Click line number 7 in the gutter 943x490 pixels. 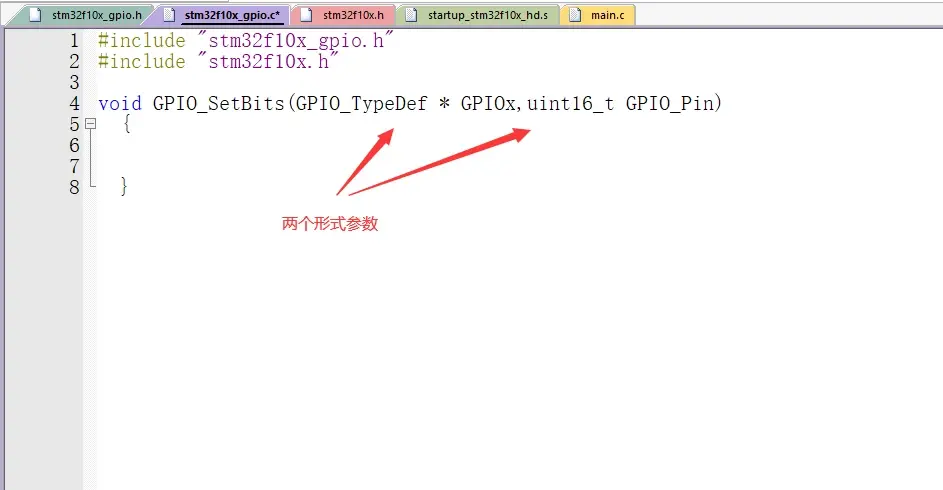click(74, 167)
